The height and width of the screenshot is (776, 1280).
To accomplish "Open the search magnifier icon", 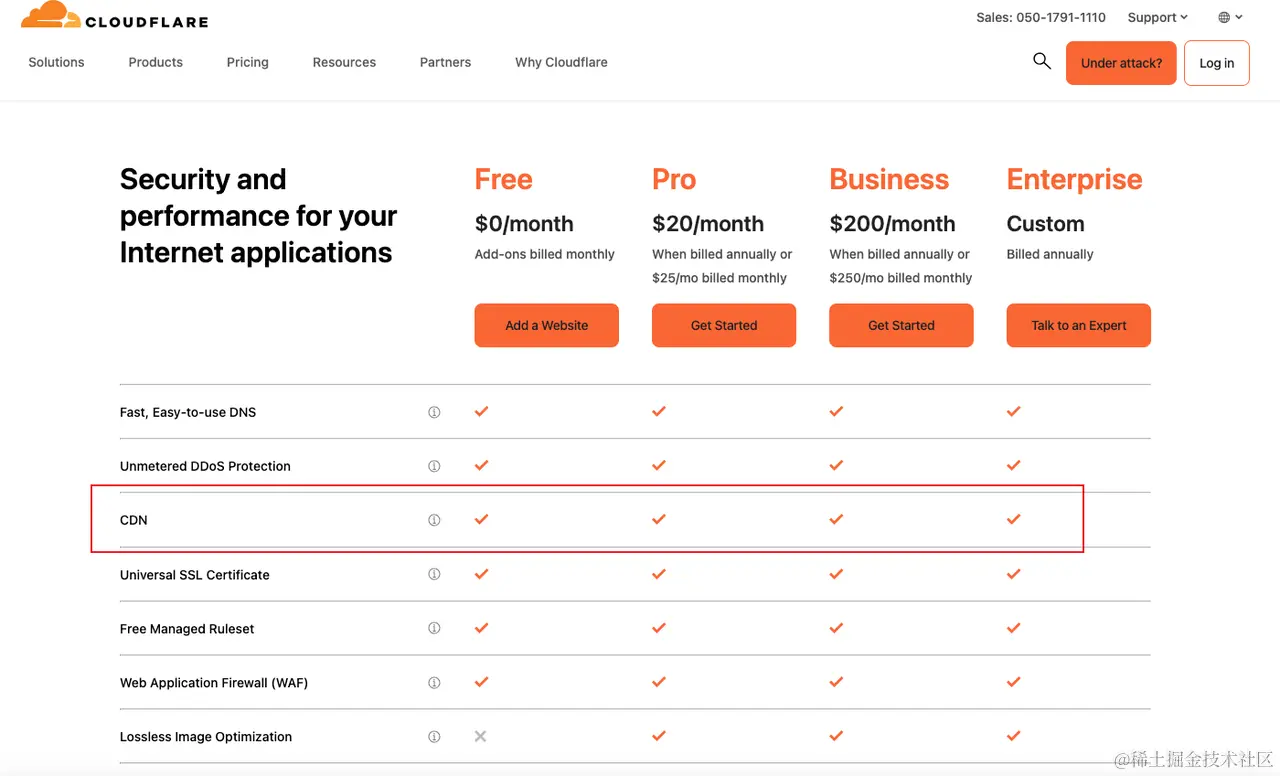I will (x=1042, y=61).
